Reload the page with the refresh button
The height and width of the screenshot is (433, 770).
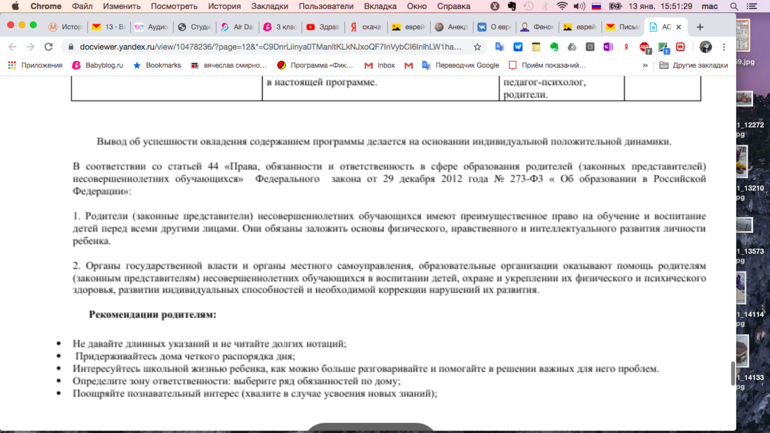click(x=48, y=47)
